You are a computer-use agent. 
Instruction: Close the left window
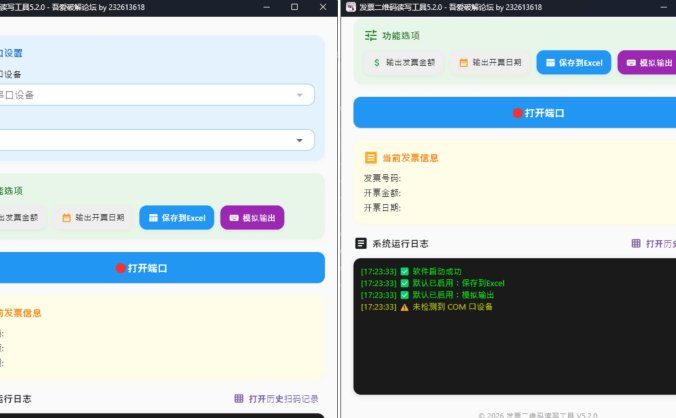point(323,7)
